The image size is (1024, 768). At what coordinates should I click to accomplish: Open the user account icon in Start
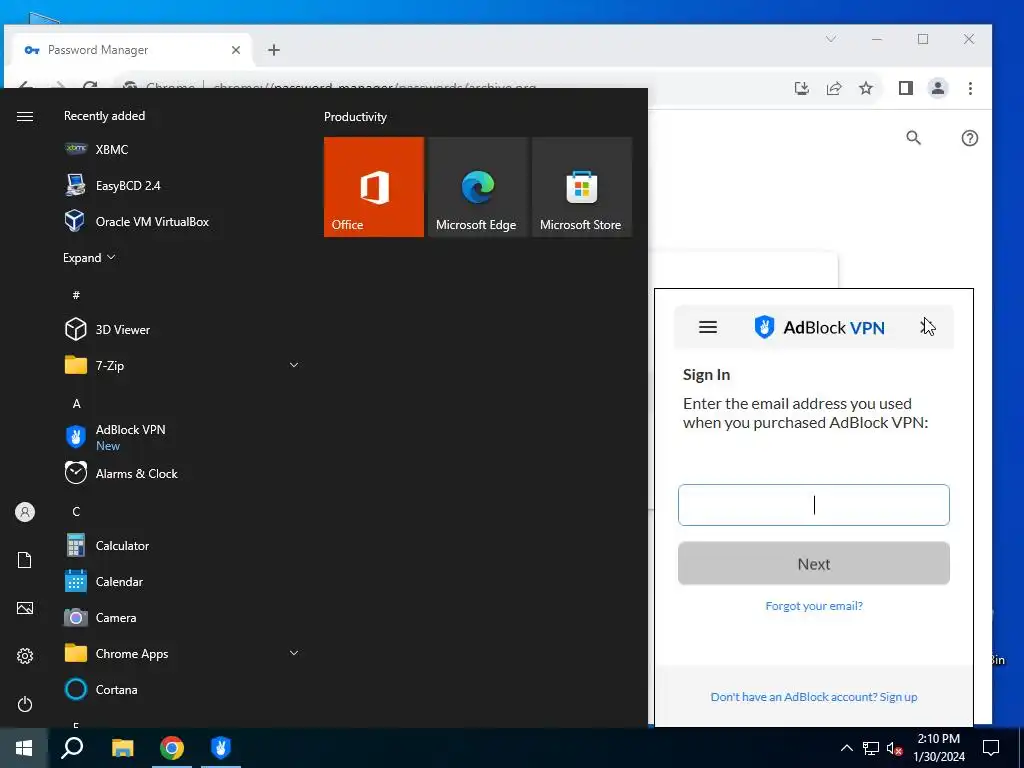click(x=25, y=512)
